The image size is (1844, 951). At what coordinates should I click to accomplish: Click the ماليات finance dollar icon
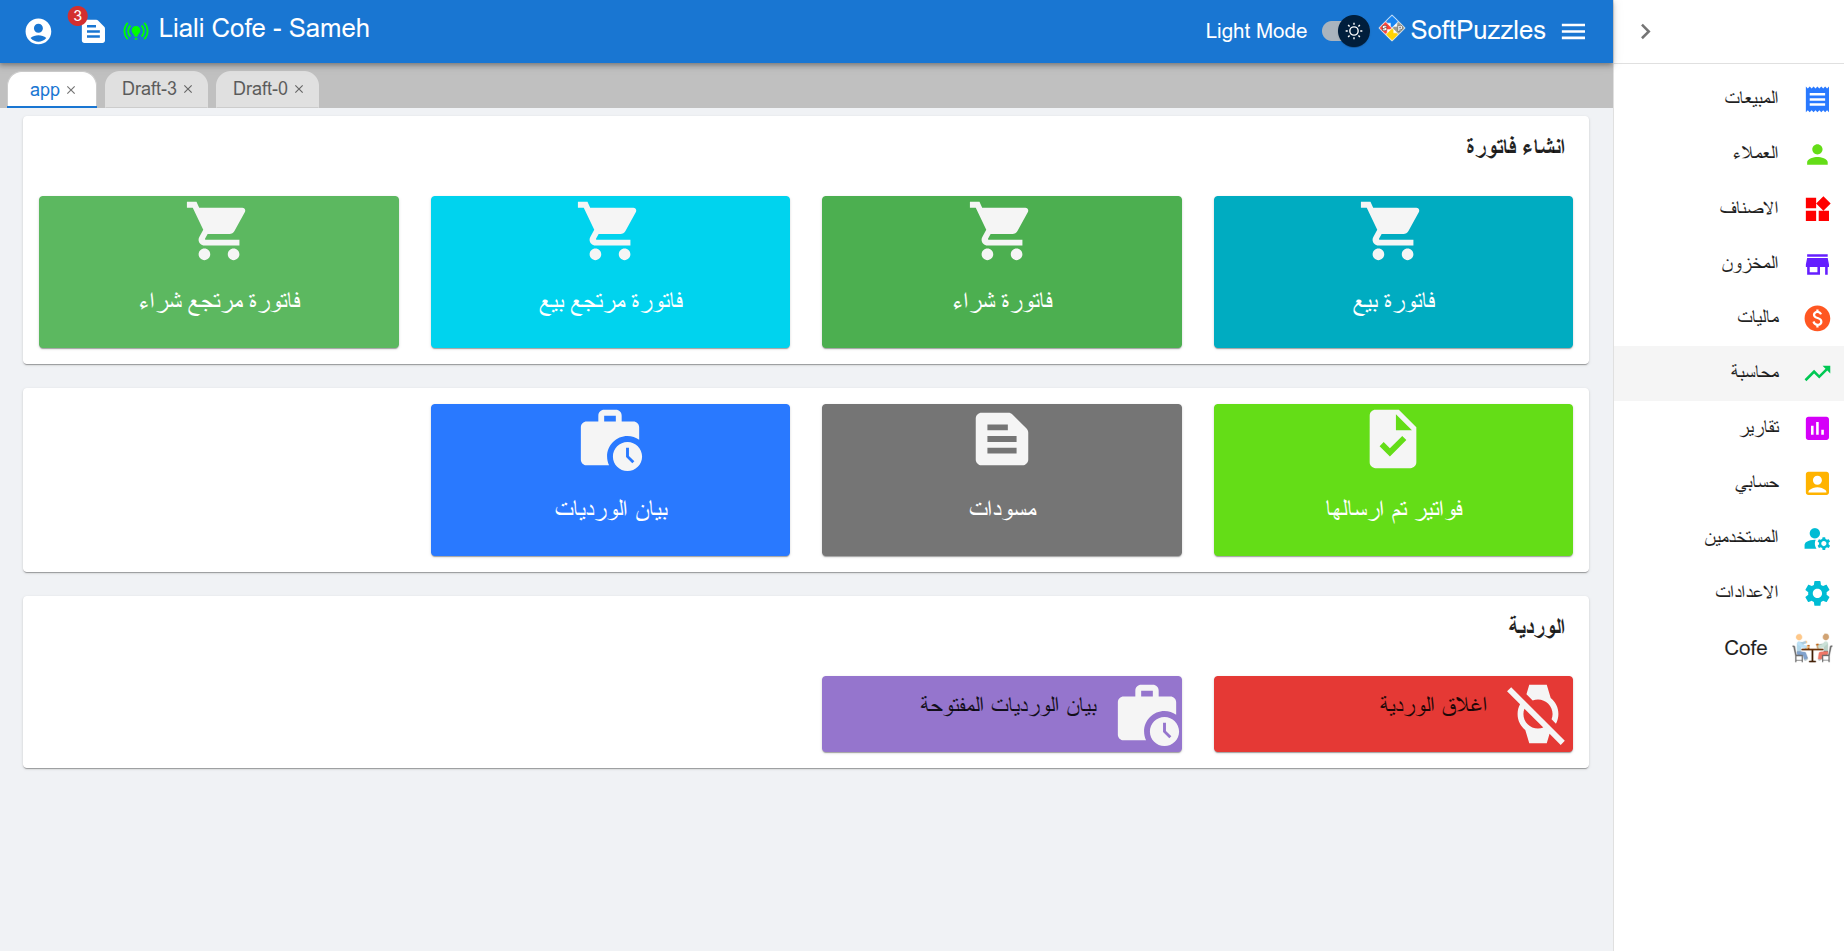(x=1817, y=318)
